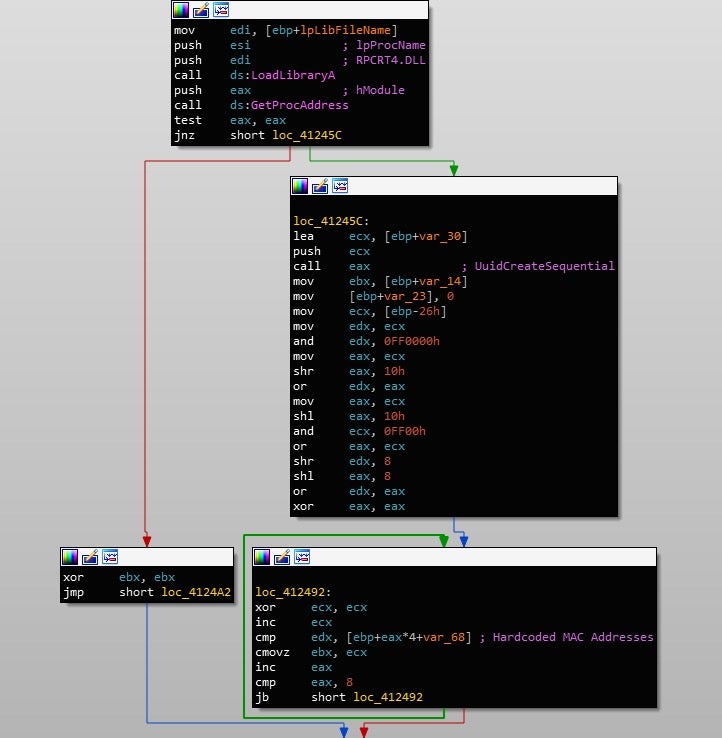Click the group nodes icon in the LoadLibraryA block

[x=221, y=10]
